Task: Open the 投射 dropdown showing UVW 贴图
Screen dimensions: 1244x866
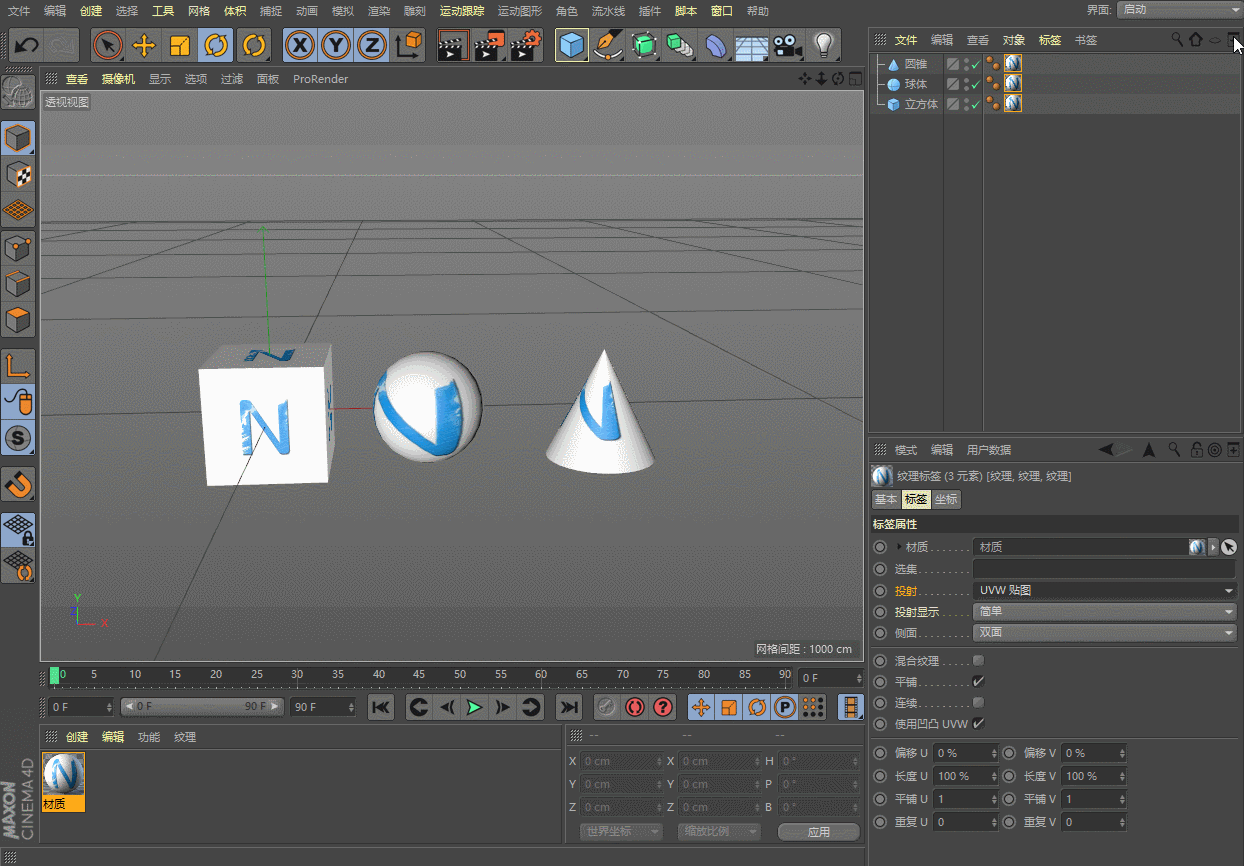Action: [x=1104, y=590]
